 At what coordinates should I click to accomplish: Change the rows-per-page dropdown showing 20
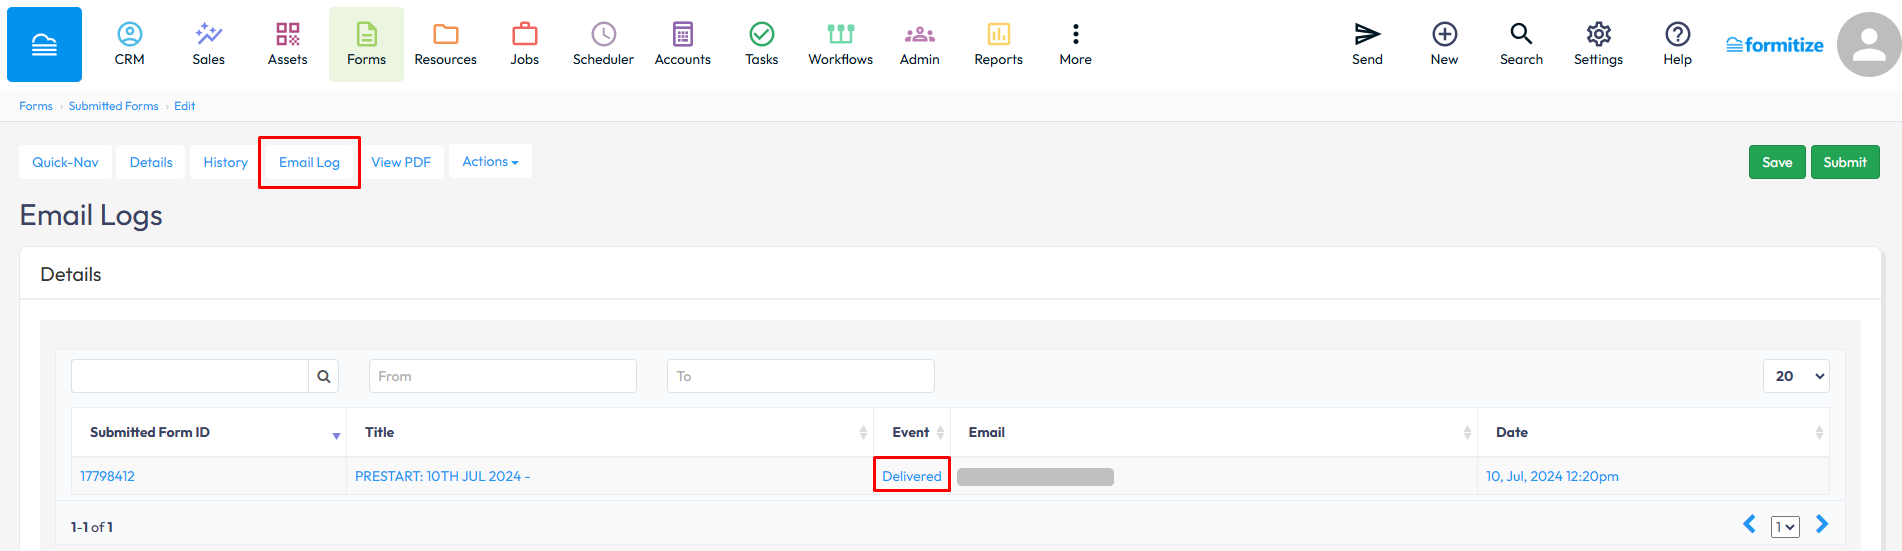point(1796,376)
